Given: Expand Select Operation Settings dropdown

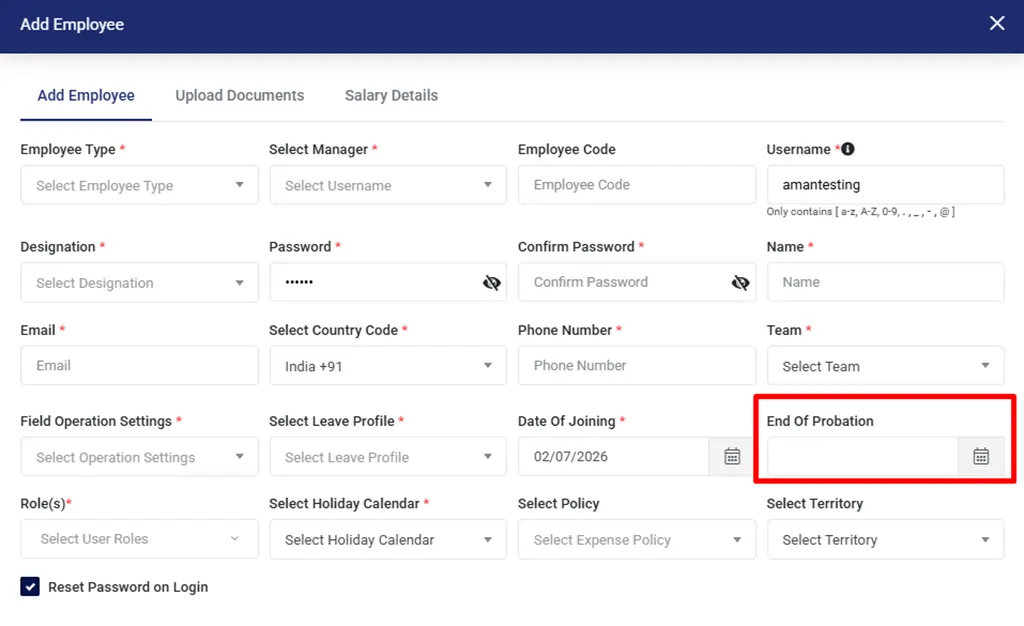Looking at the screenshot, I should click(139, 456).
